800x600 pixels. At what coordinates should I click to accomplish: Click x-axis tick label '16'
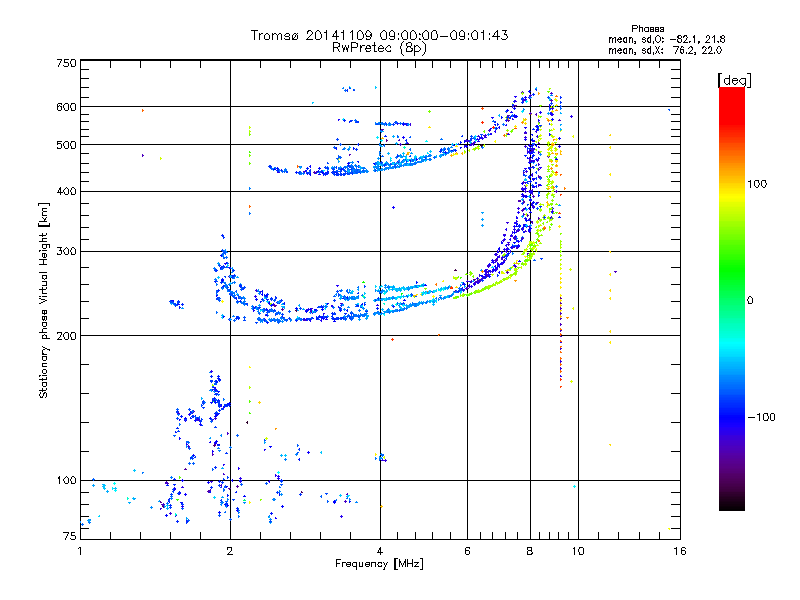[x=680, y=551]
